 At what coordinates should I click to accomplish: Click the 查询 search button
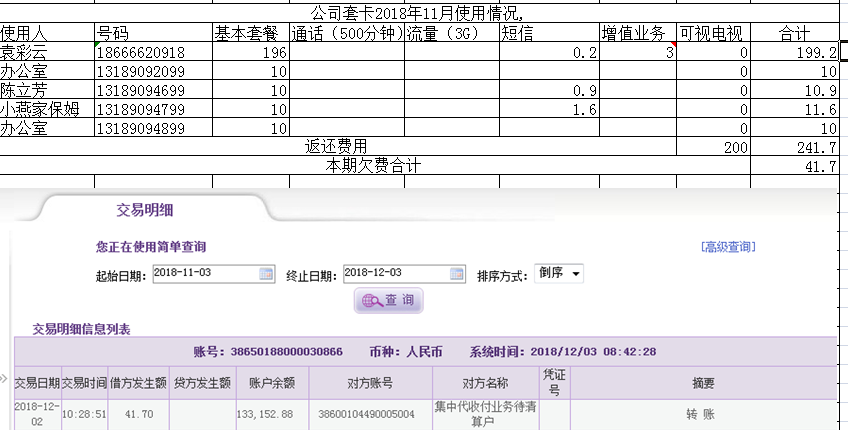[389, 300]
